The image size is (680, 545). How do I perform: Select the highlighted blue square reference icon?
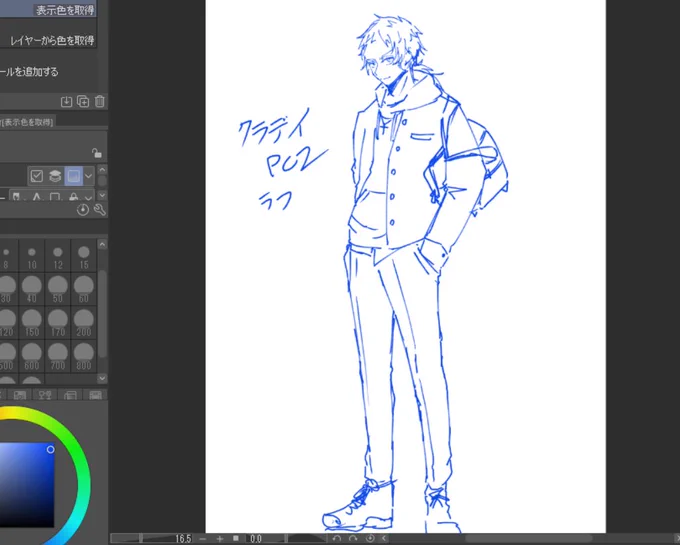pyautogui.click(x=73, y=176)
